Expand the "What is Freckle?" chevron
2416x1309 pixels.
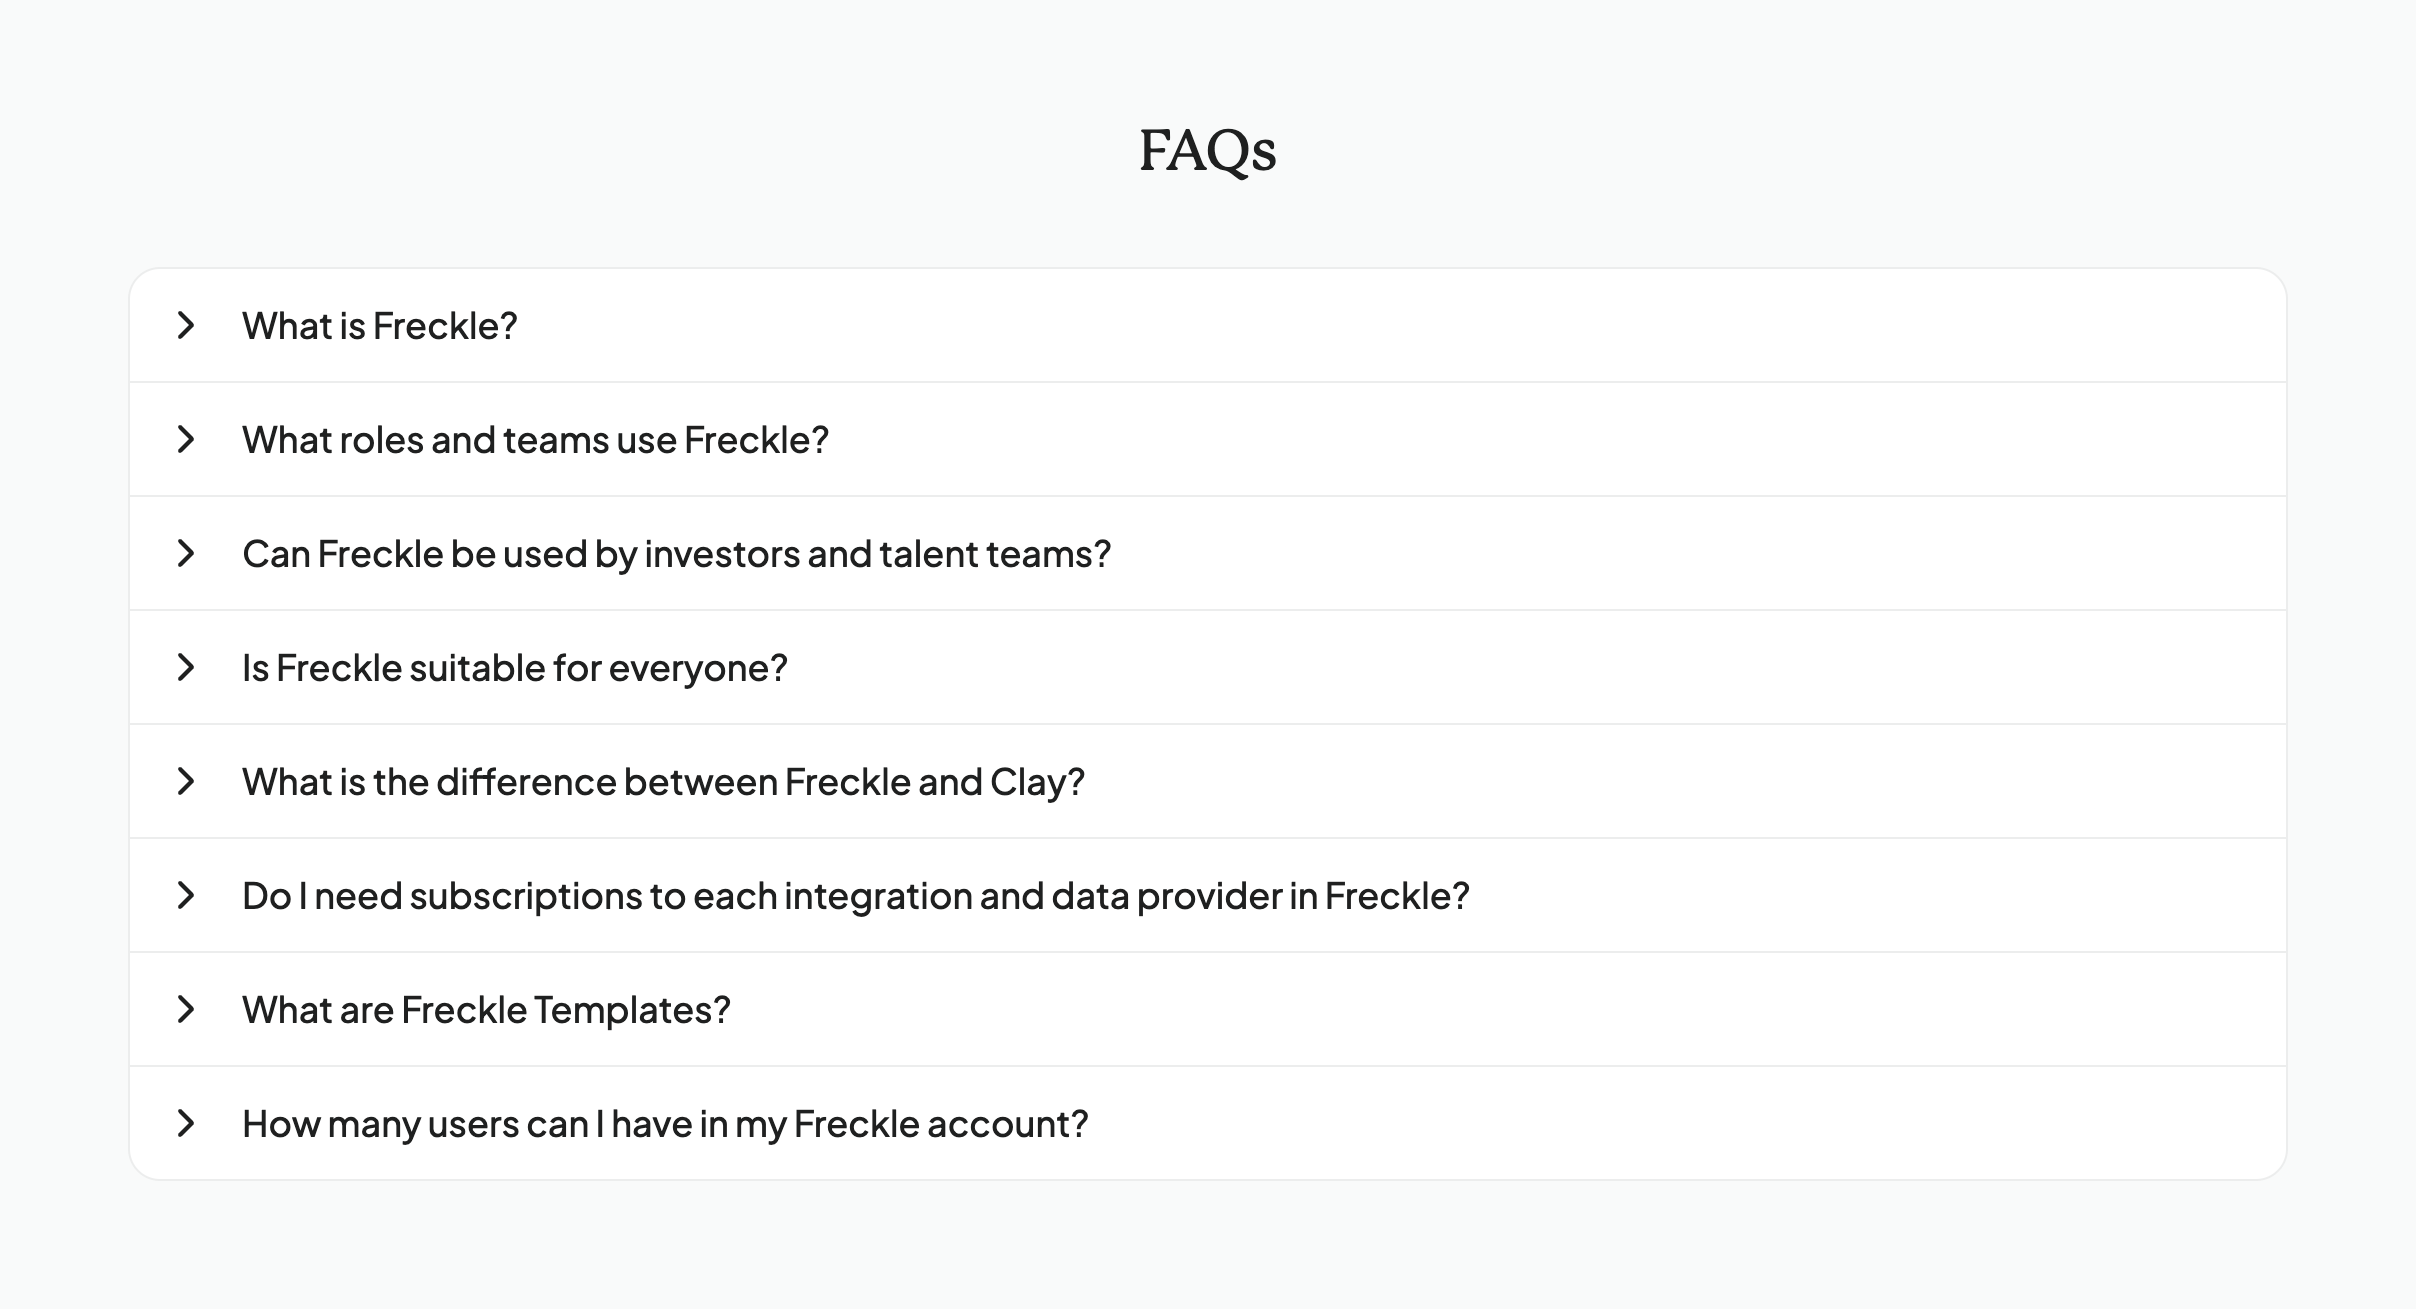point(186,326)
